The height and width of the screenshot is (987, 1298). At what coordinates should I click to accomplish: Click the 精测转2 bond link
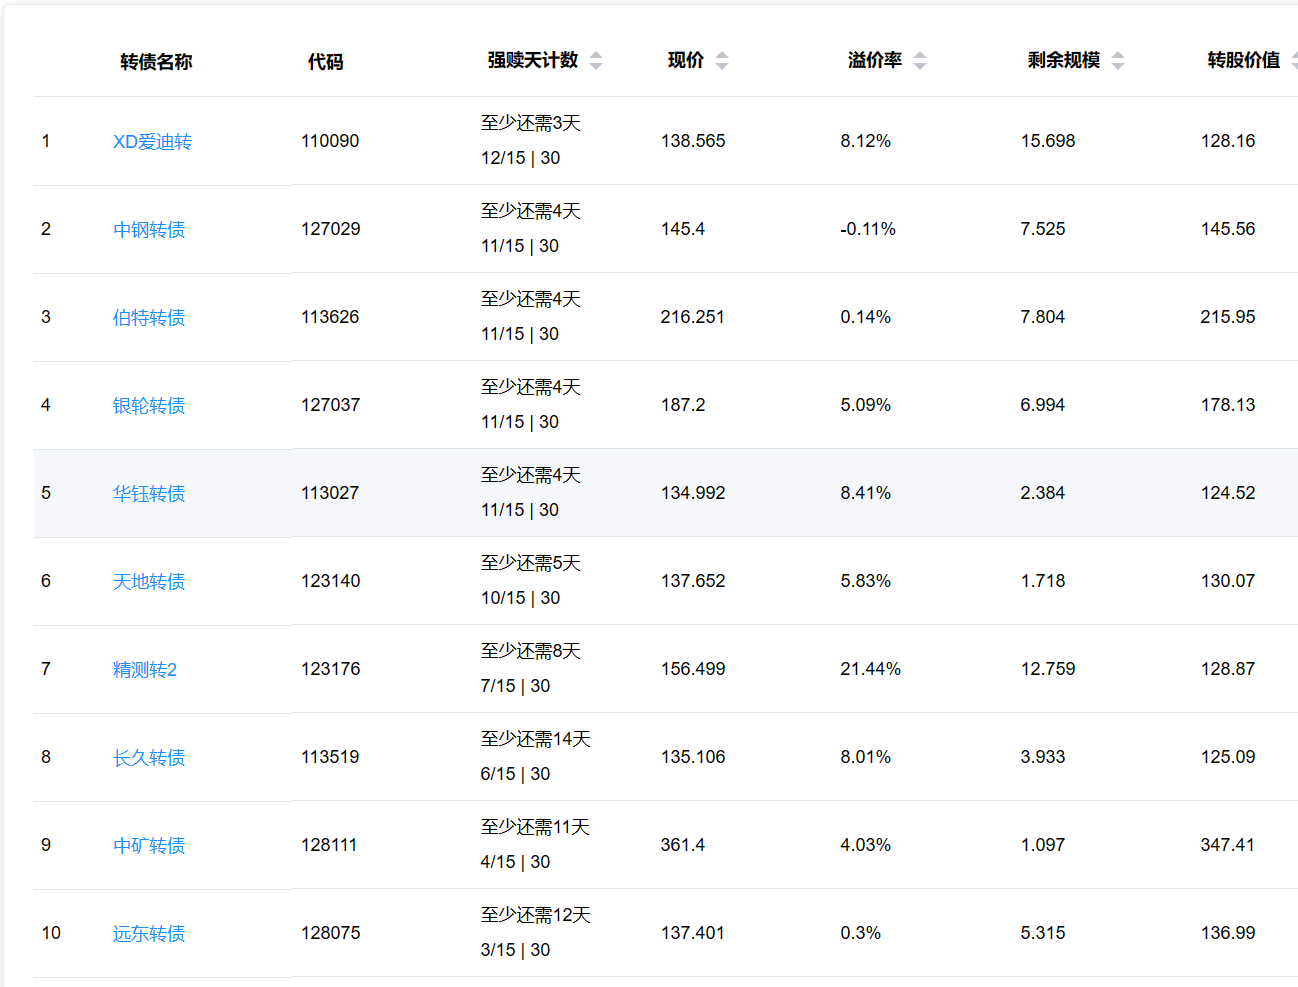145,670
